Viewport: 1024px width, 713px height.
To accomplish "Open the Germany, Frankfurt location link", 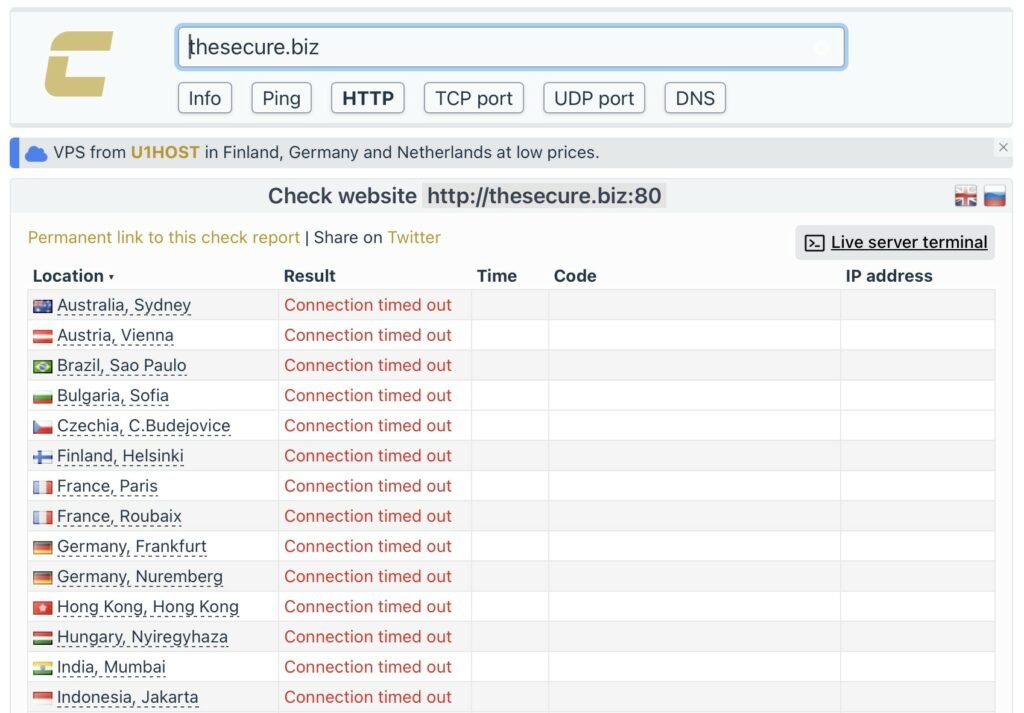I will (131, 547).
